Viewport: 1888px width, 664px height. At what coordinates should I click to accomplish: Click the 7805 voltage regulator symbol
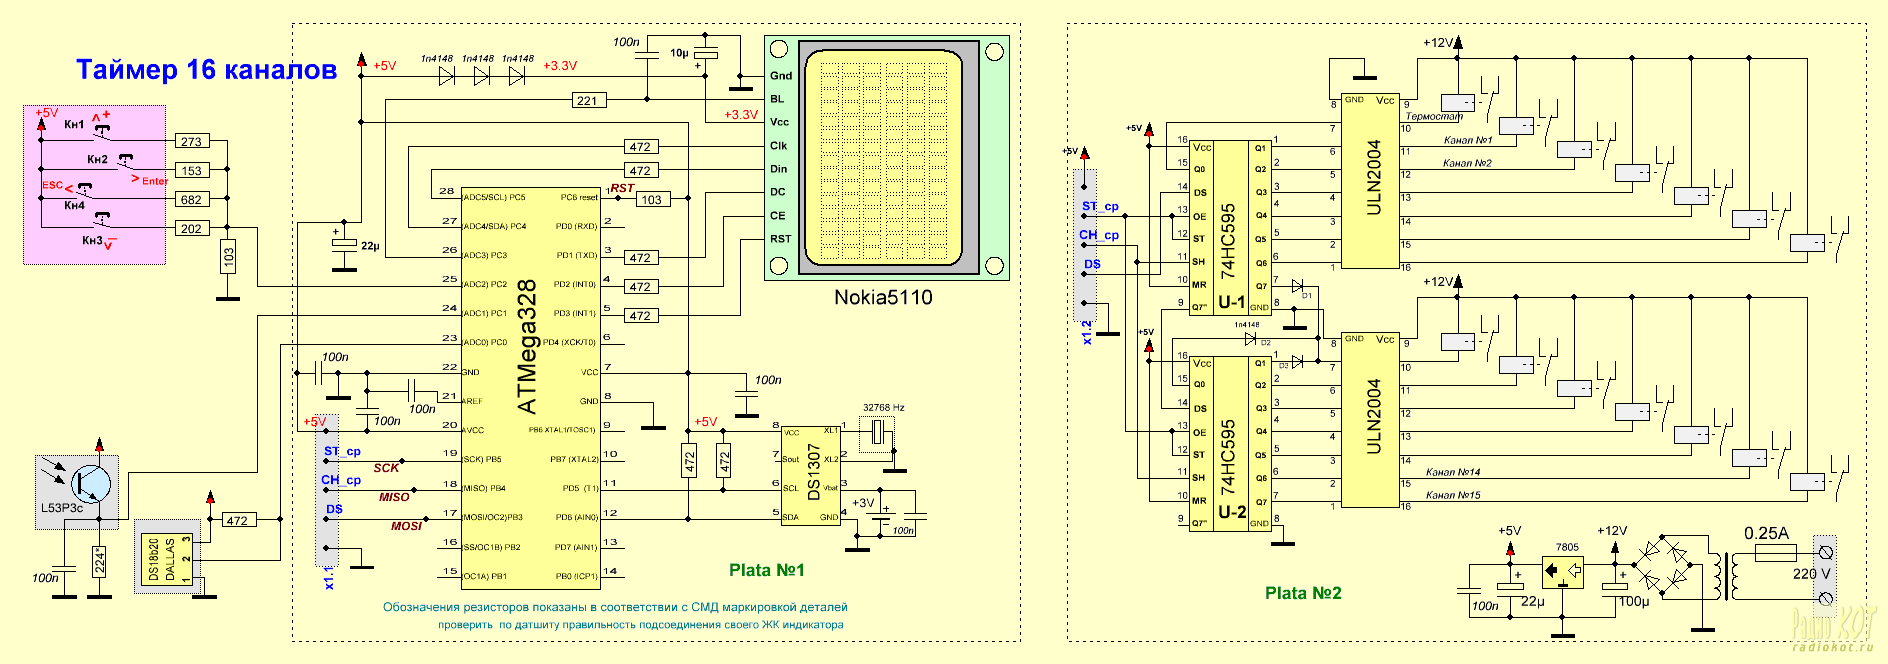1562,571
